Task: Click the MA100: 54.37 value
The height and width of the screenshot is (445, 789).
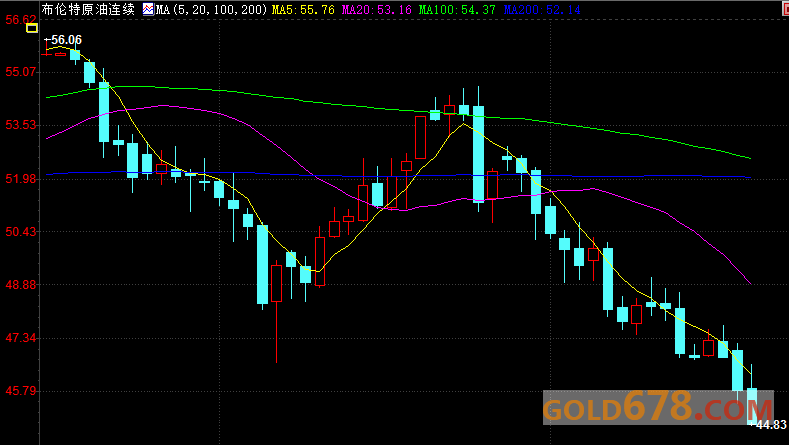Action: click(x=457, y=10)
